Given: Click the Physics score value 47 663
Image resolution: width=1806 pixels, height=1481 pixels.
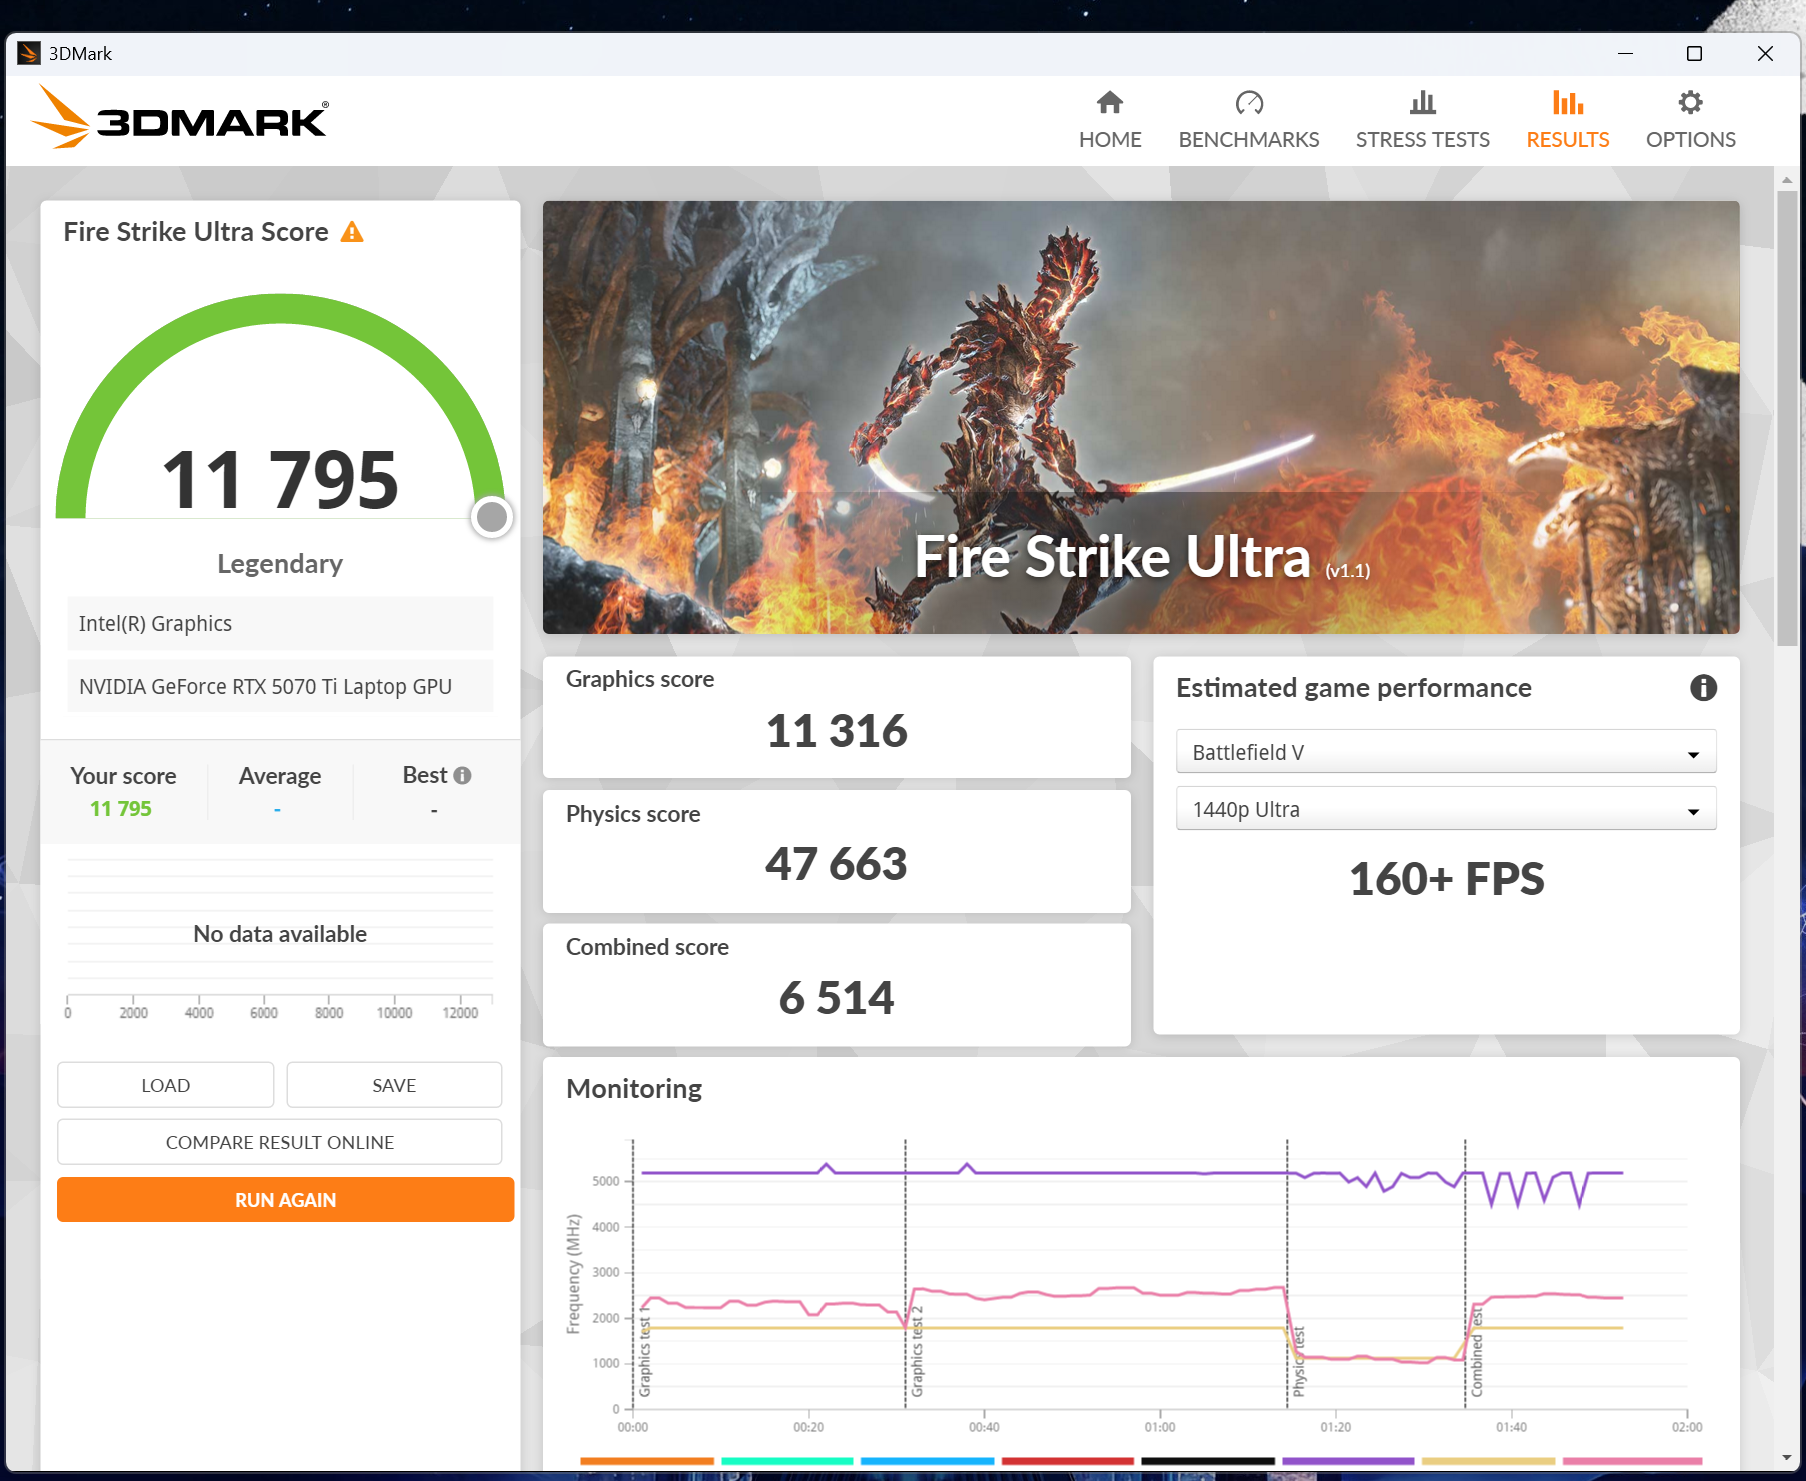Looking at the screenshot, I should click(837, 864).
